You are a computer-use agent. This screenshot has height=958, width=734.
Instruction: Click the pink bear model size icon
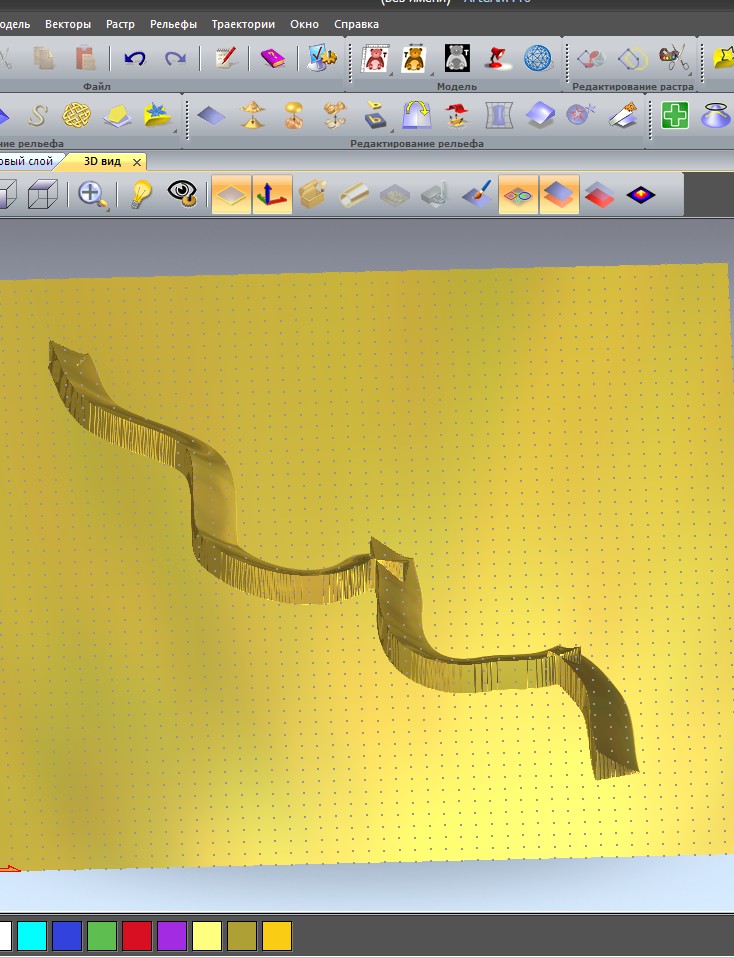tap(375, 59)
